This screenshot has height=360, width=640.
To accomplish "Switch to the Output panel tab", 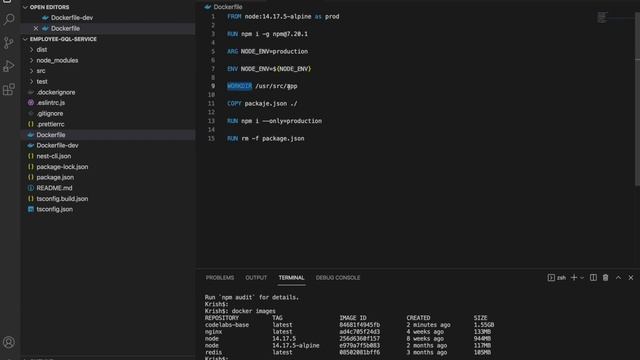I will (256, 278).
